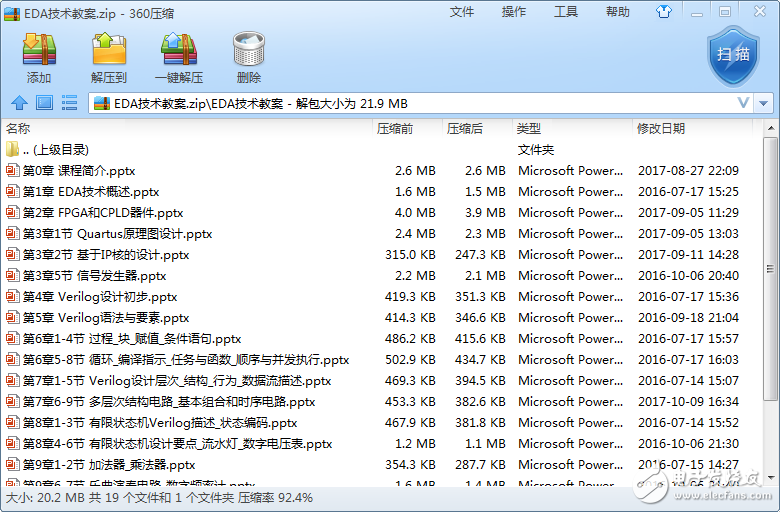Sort by the 压缩前 column header
The image size is (780, 512).
(x=394, y=129)
